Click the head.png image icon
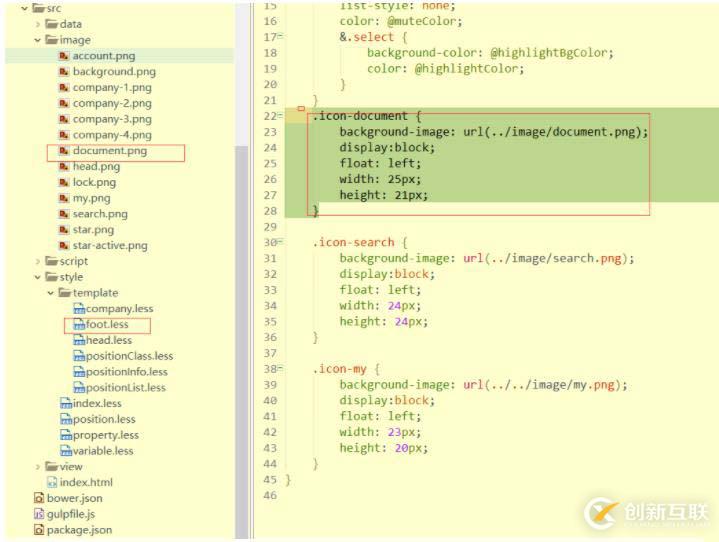This screenshot has height=542, width=719. click(64, 166)
